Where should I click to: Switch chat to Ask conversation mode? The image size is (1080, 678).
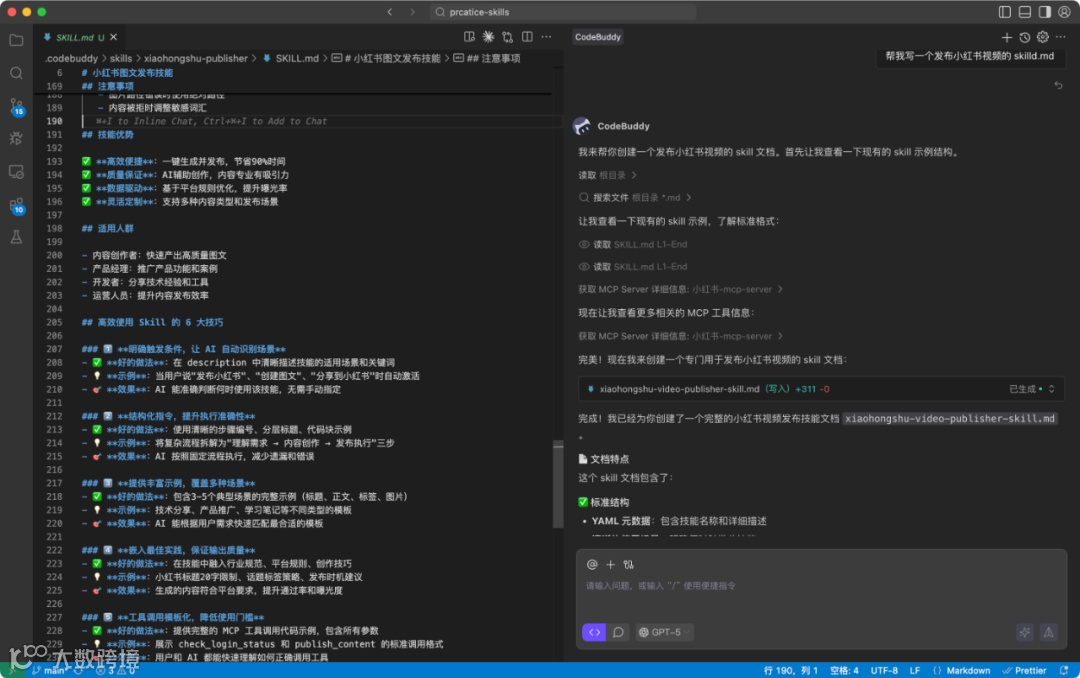[619, 632]
